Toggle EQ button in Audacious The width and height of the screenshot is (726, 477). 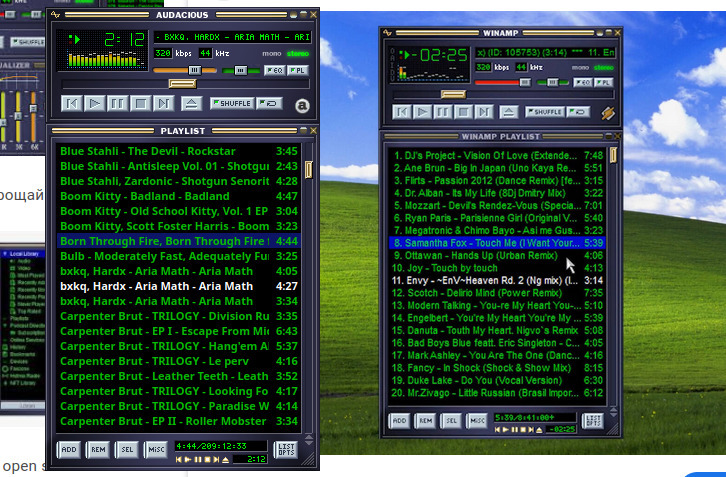click(x=275, y=70)
